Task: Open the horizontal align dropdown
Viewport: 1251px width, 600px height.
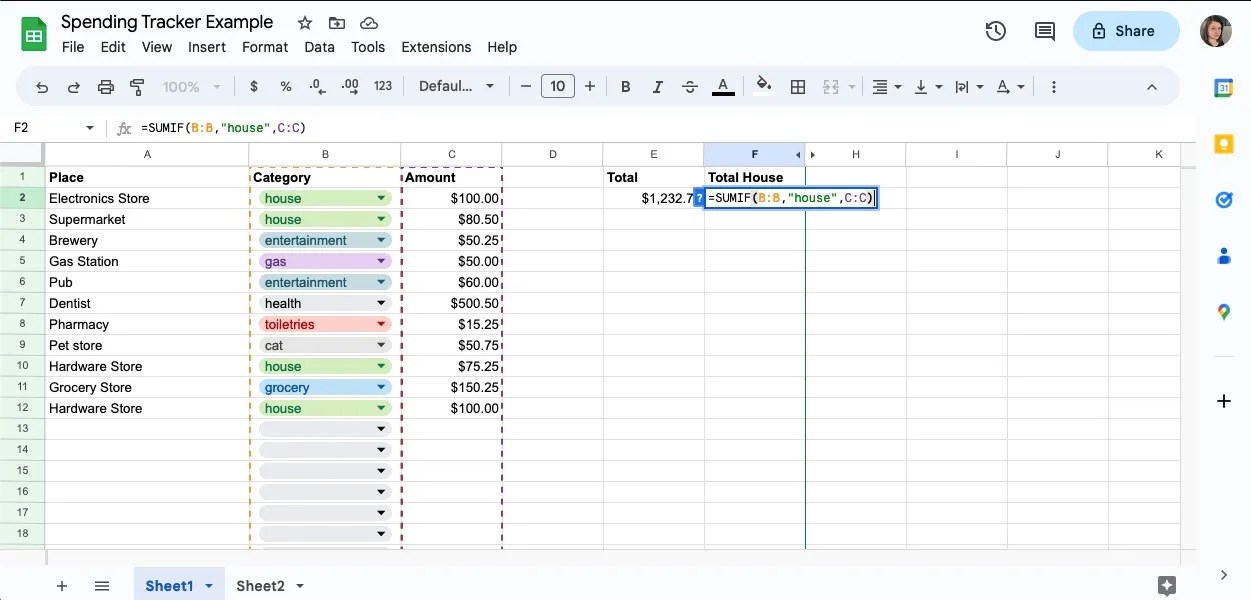Action: 894,86
